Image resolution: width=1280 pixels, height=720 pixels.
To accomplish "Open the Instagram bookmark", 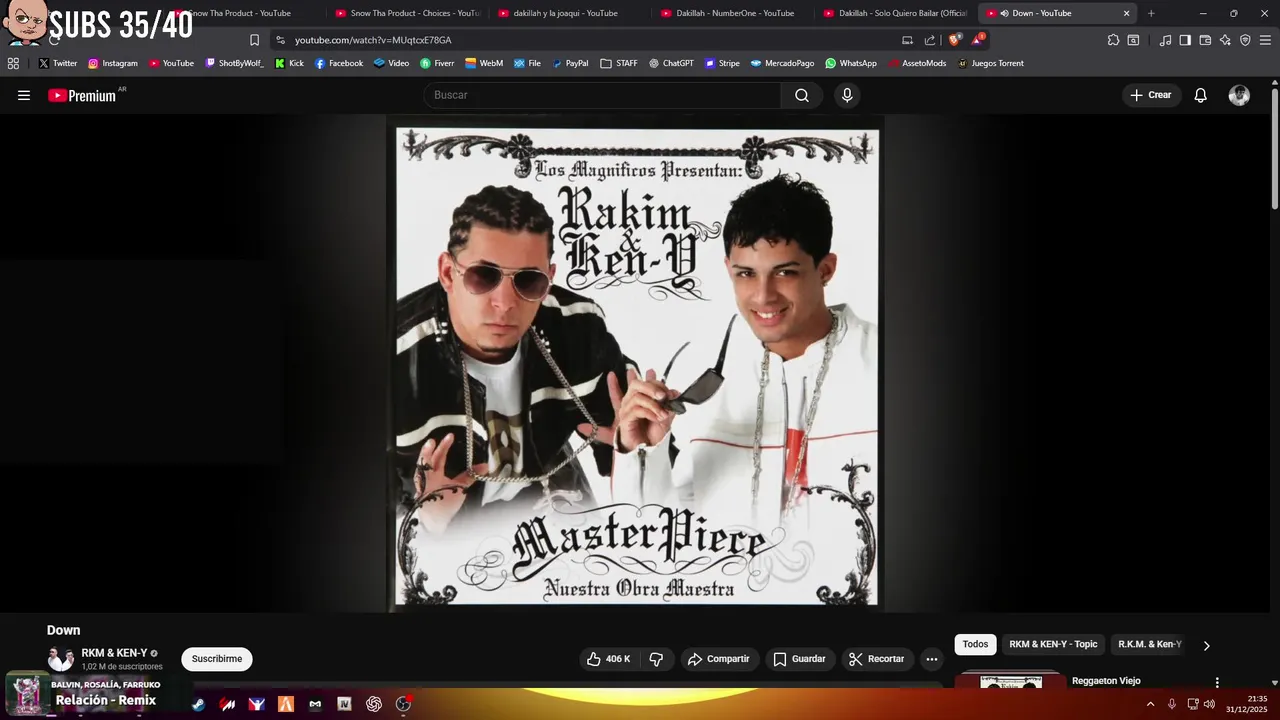I will tap(112, 63).
